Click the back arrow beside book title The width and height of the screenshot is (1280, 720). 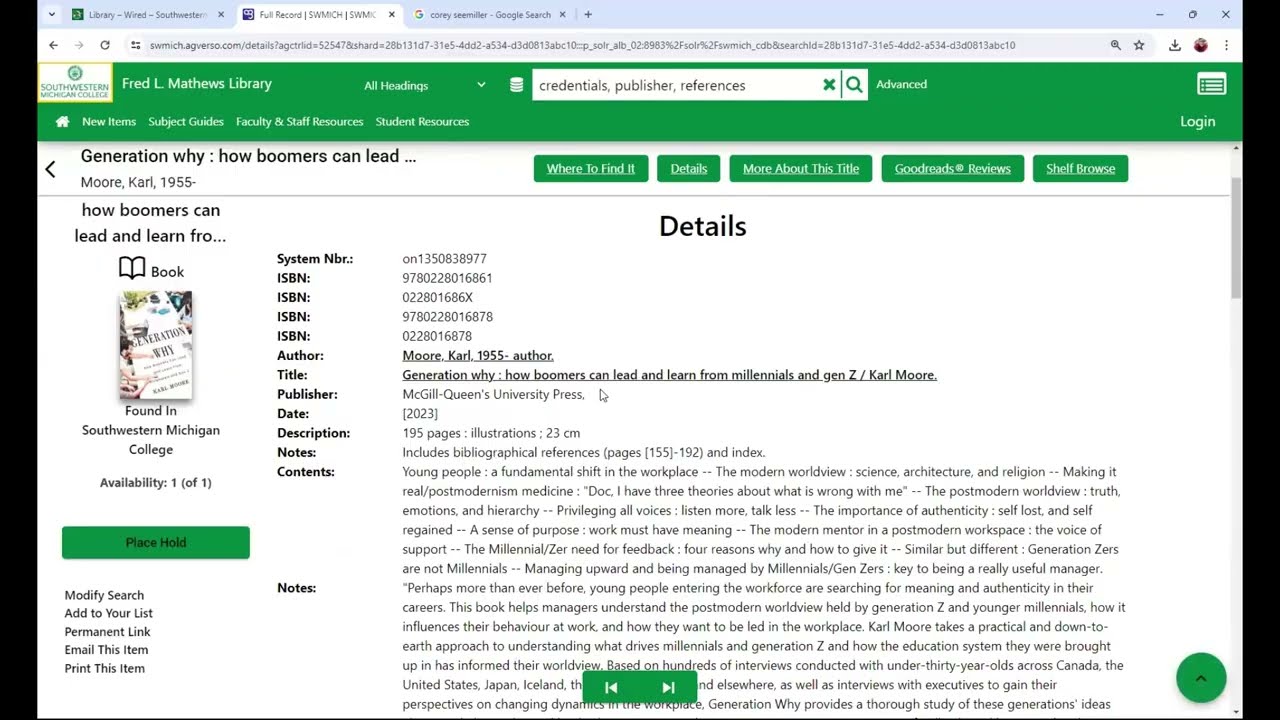click(x=50, y=169)
